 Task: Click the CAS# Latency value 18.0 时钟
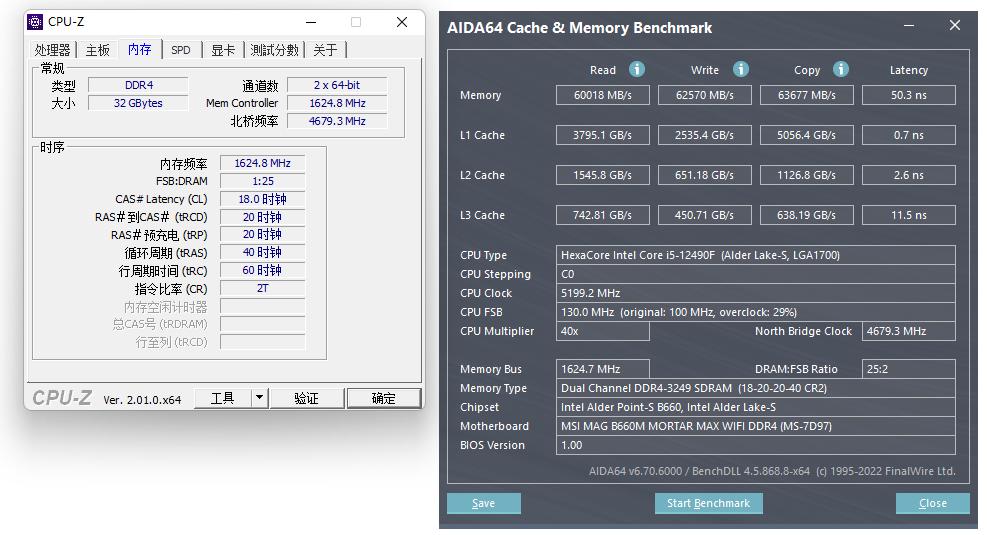point(262,200)
